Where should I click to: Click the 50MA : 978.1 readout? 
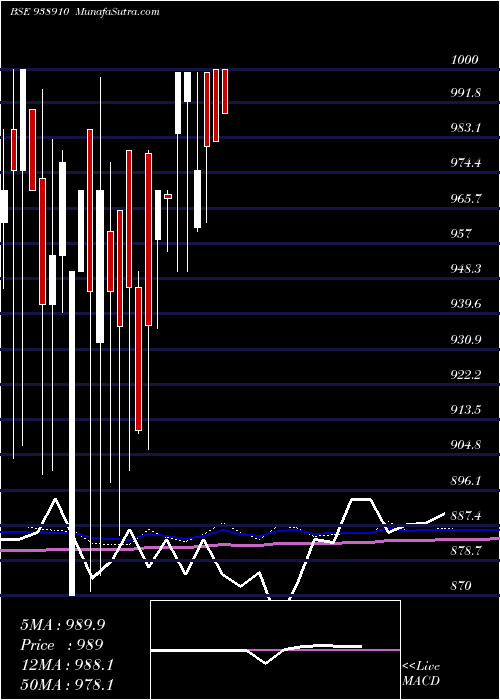point(66,685)
